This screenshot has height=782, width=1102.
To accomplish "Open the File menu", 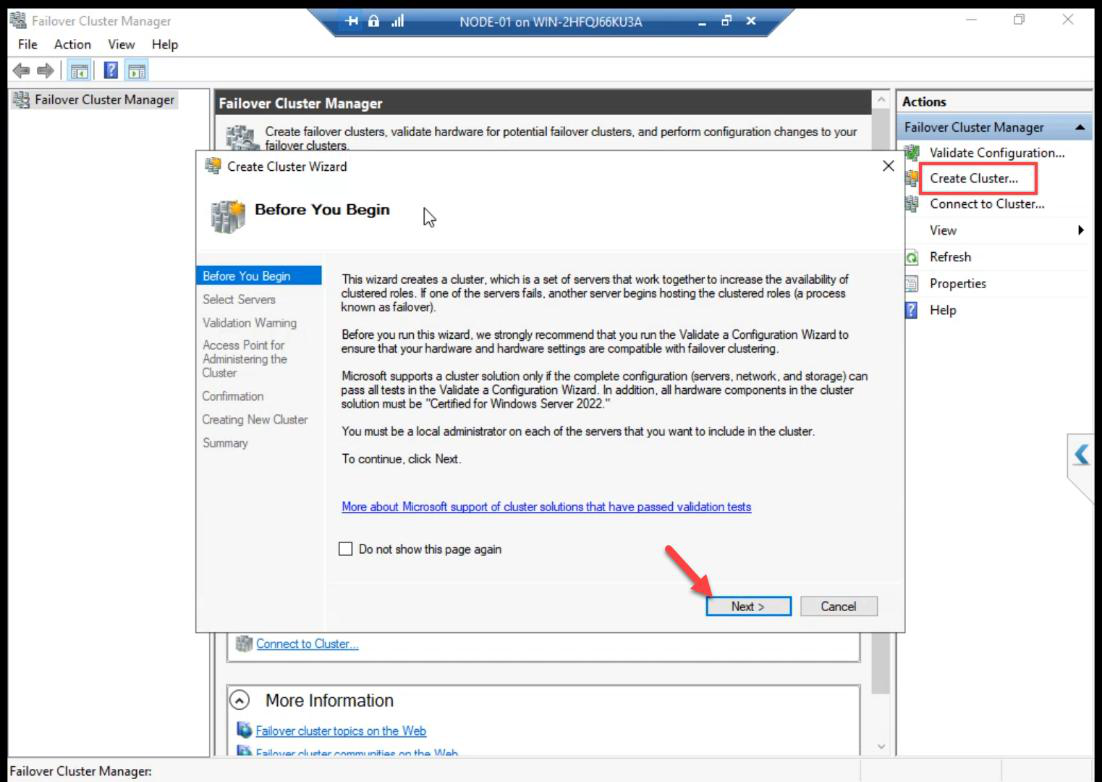I will tap(27, 44).
